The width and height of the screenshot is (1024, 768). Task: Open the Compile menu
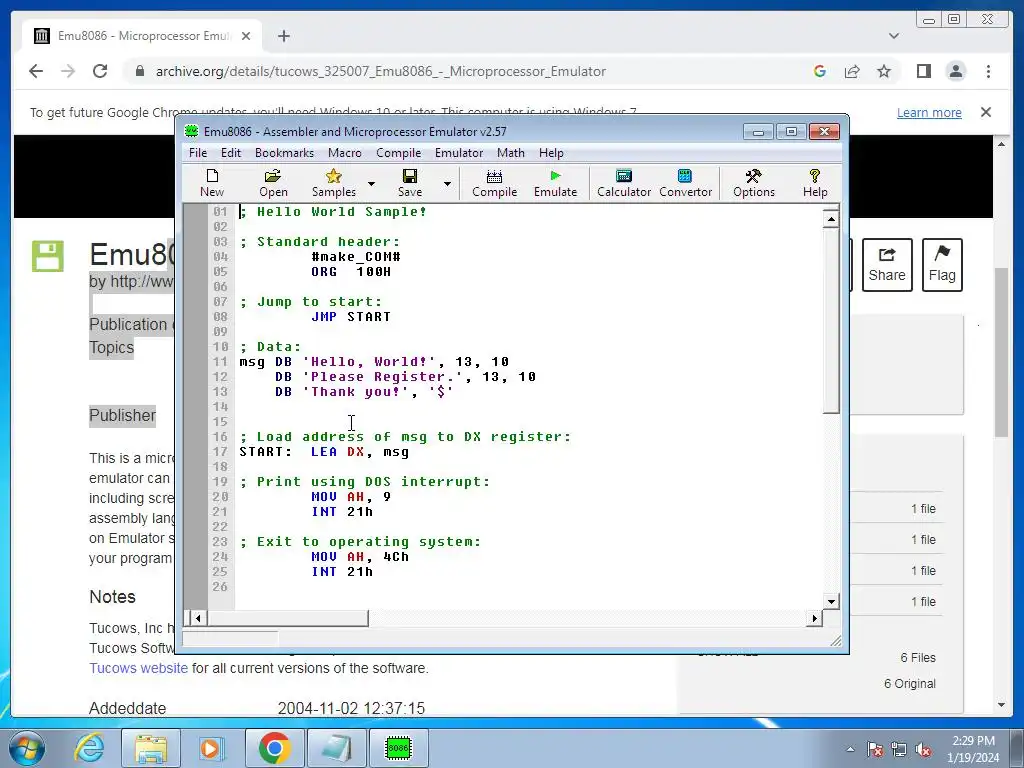[398, 153]
